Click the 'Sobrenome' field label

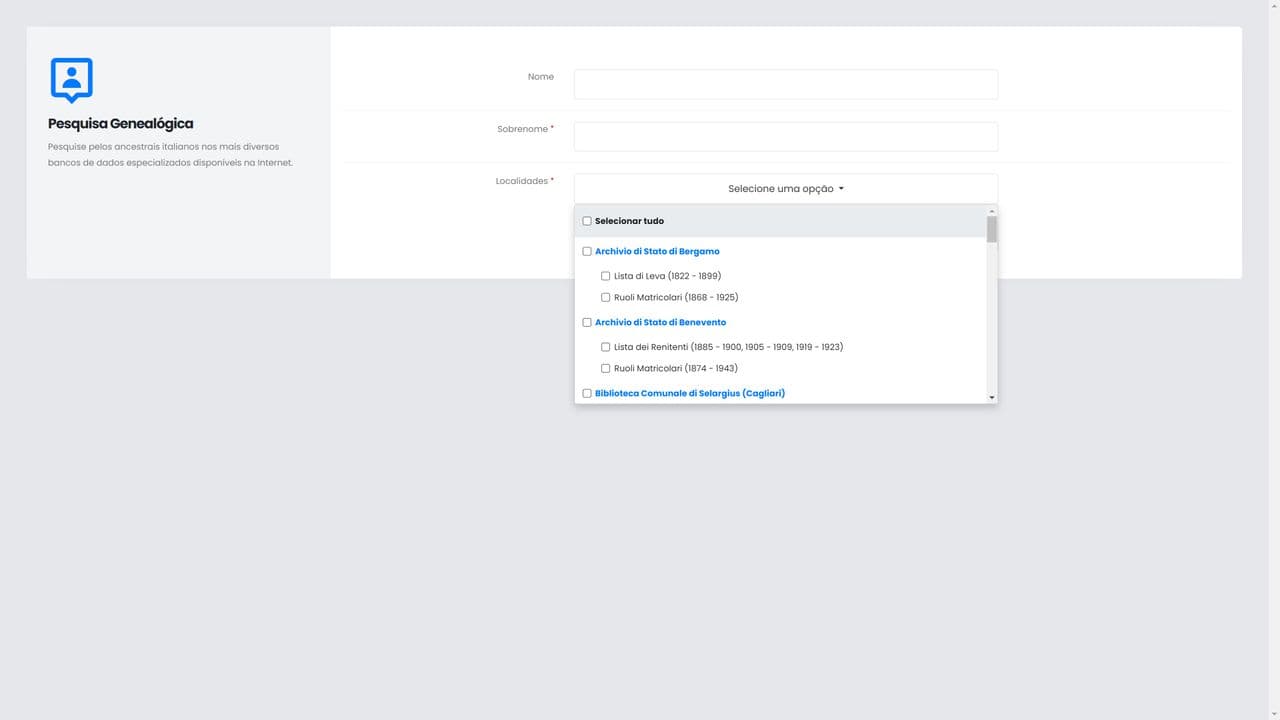[x=523, y=129]
